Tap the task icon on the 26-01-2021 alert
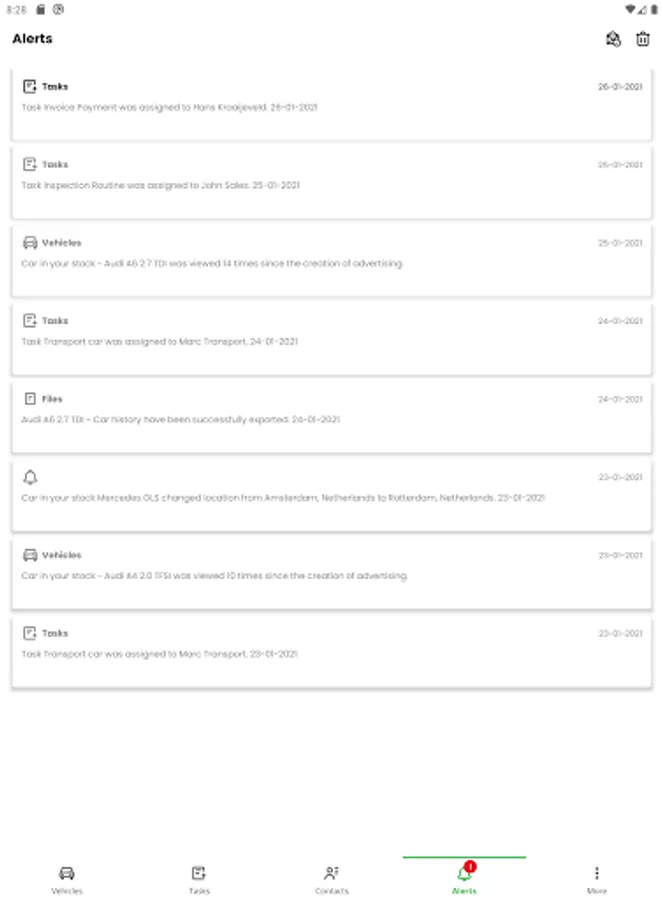Image resolution: width=663 pixels, height=900 pixels. click(x=30, y=87)
